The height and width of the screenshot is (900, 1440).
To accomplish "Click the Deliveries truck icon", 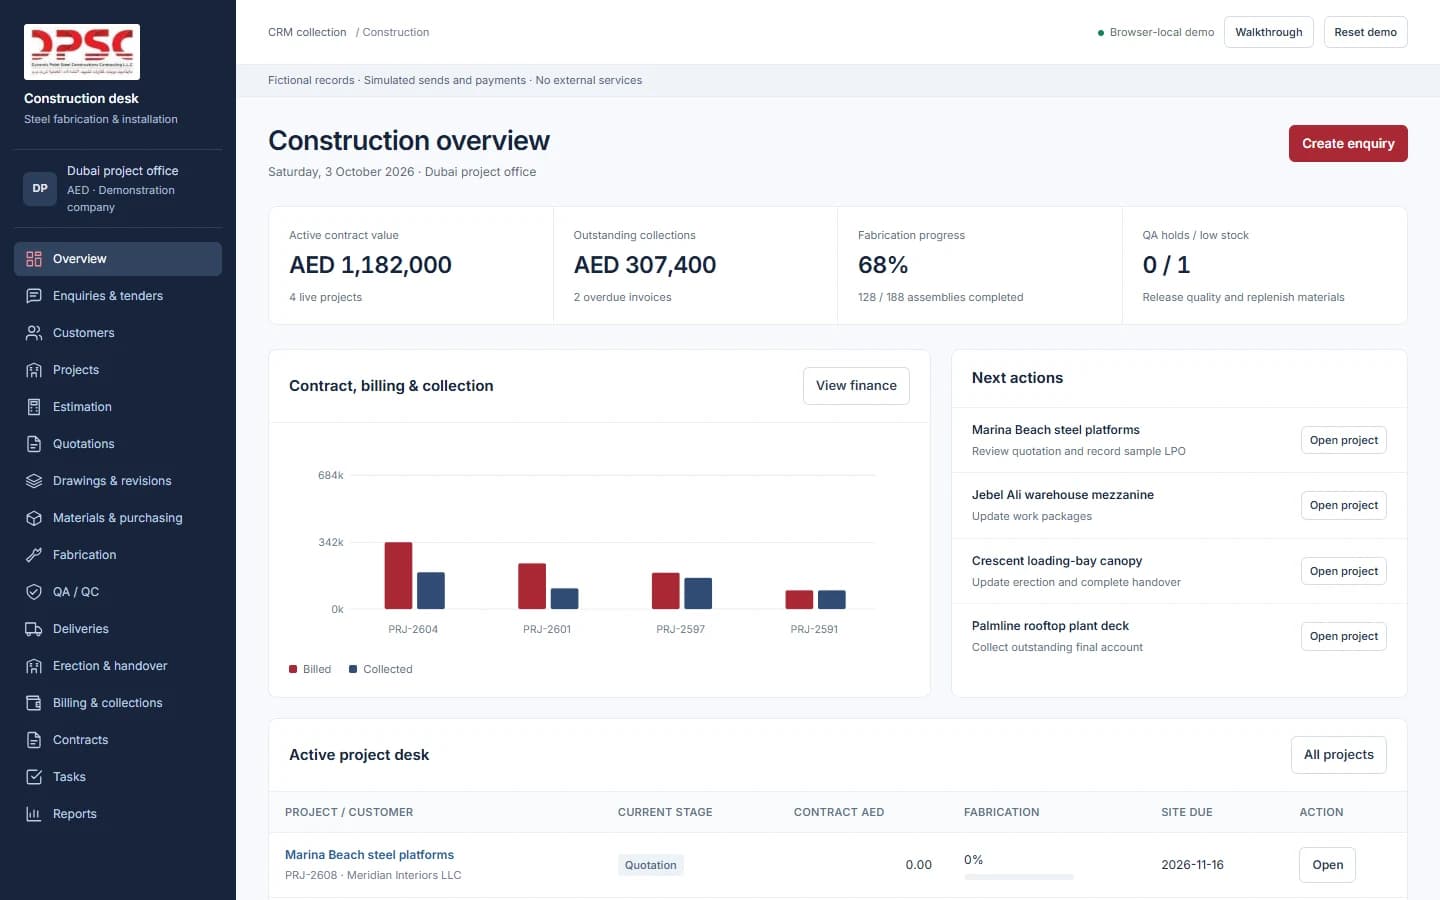I will tap(34, 629).
